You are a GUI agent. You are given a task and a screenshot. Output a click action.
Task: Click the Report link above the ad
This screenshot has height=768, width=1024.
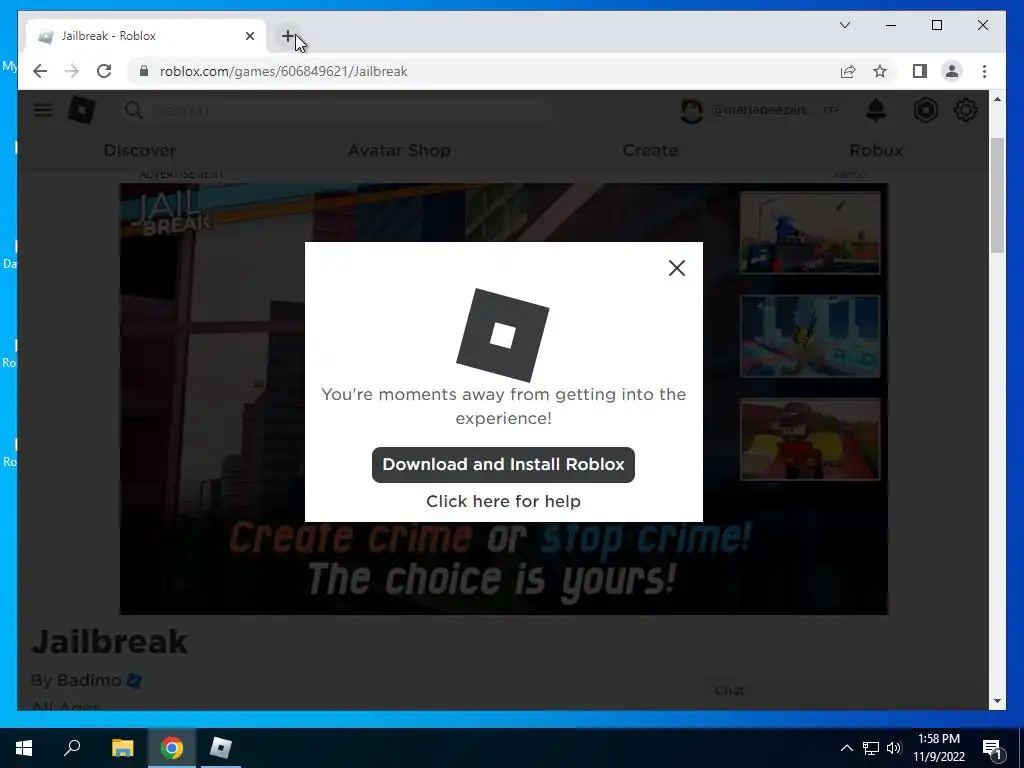(850, 174)
